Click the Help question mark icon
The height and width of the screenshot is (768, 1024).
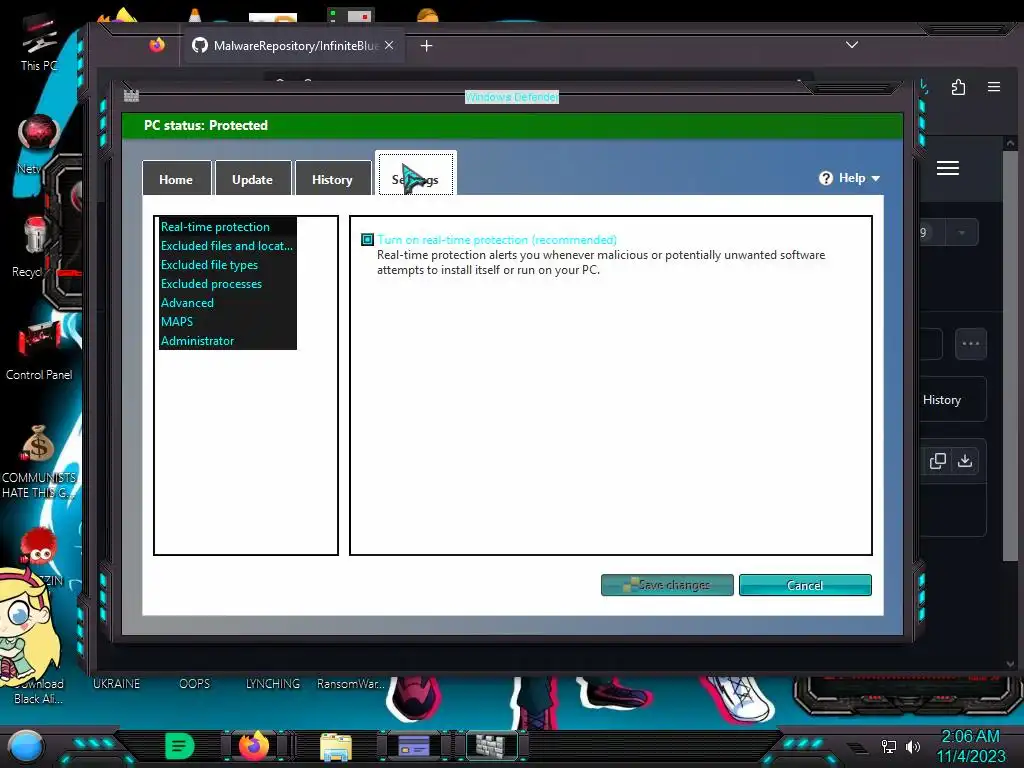(x=826, y=178)
